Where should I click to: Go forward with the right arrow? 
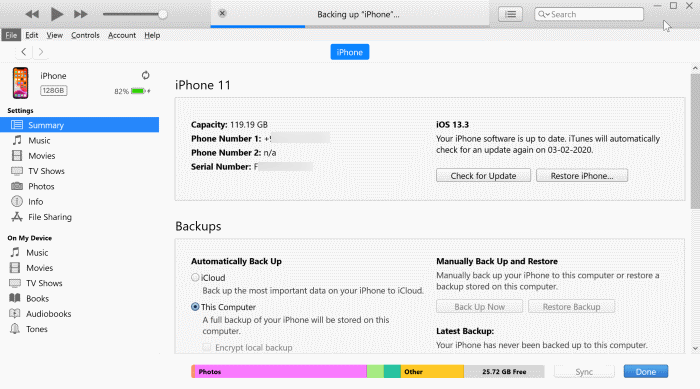(x=41, y=52)
